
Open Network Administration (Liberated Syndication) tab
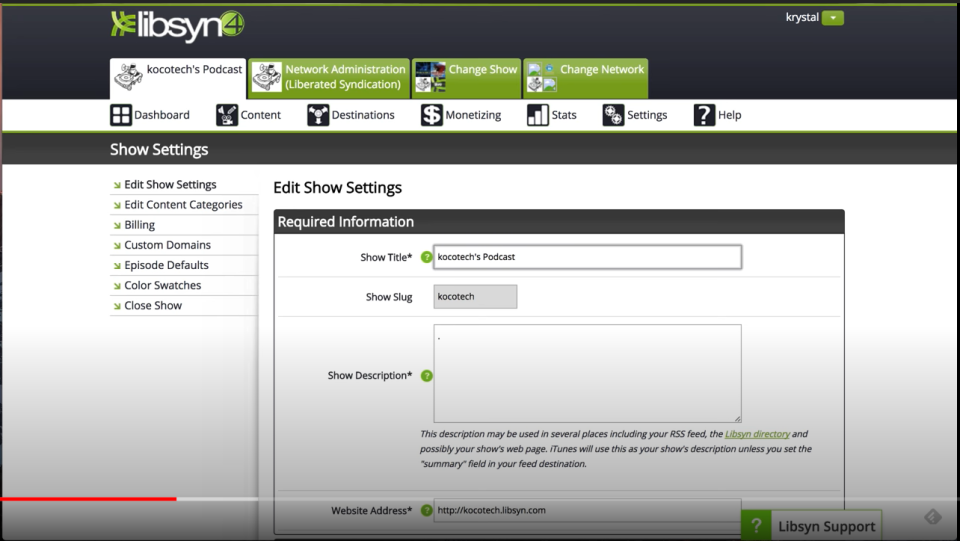point(329,78)
